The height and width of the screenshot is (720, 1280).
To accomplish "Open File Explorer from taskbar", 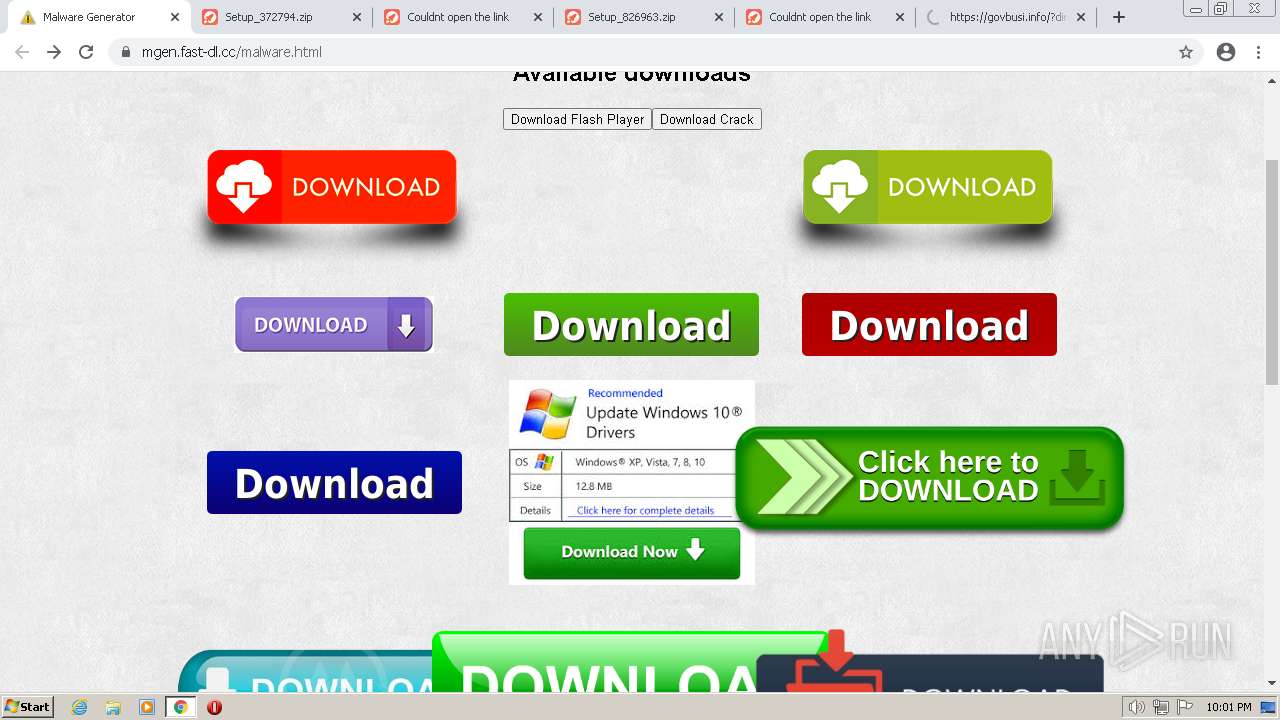I will [113, 707].
